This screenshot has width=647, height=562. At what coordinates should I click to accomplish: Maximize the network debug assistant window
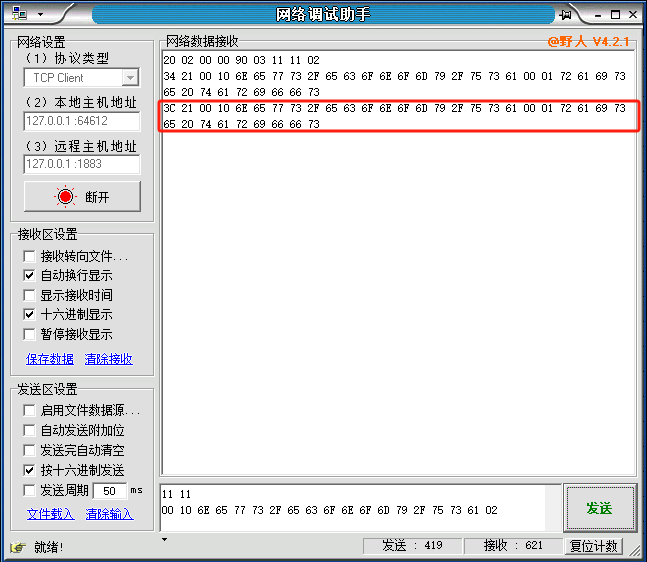[x=615, y=15]
